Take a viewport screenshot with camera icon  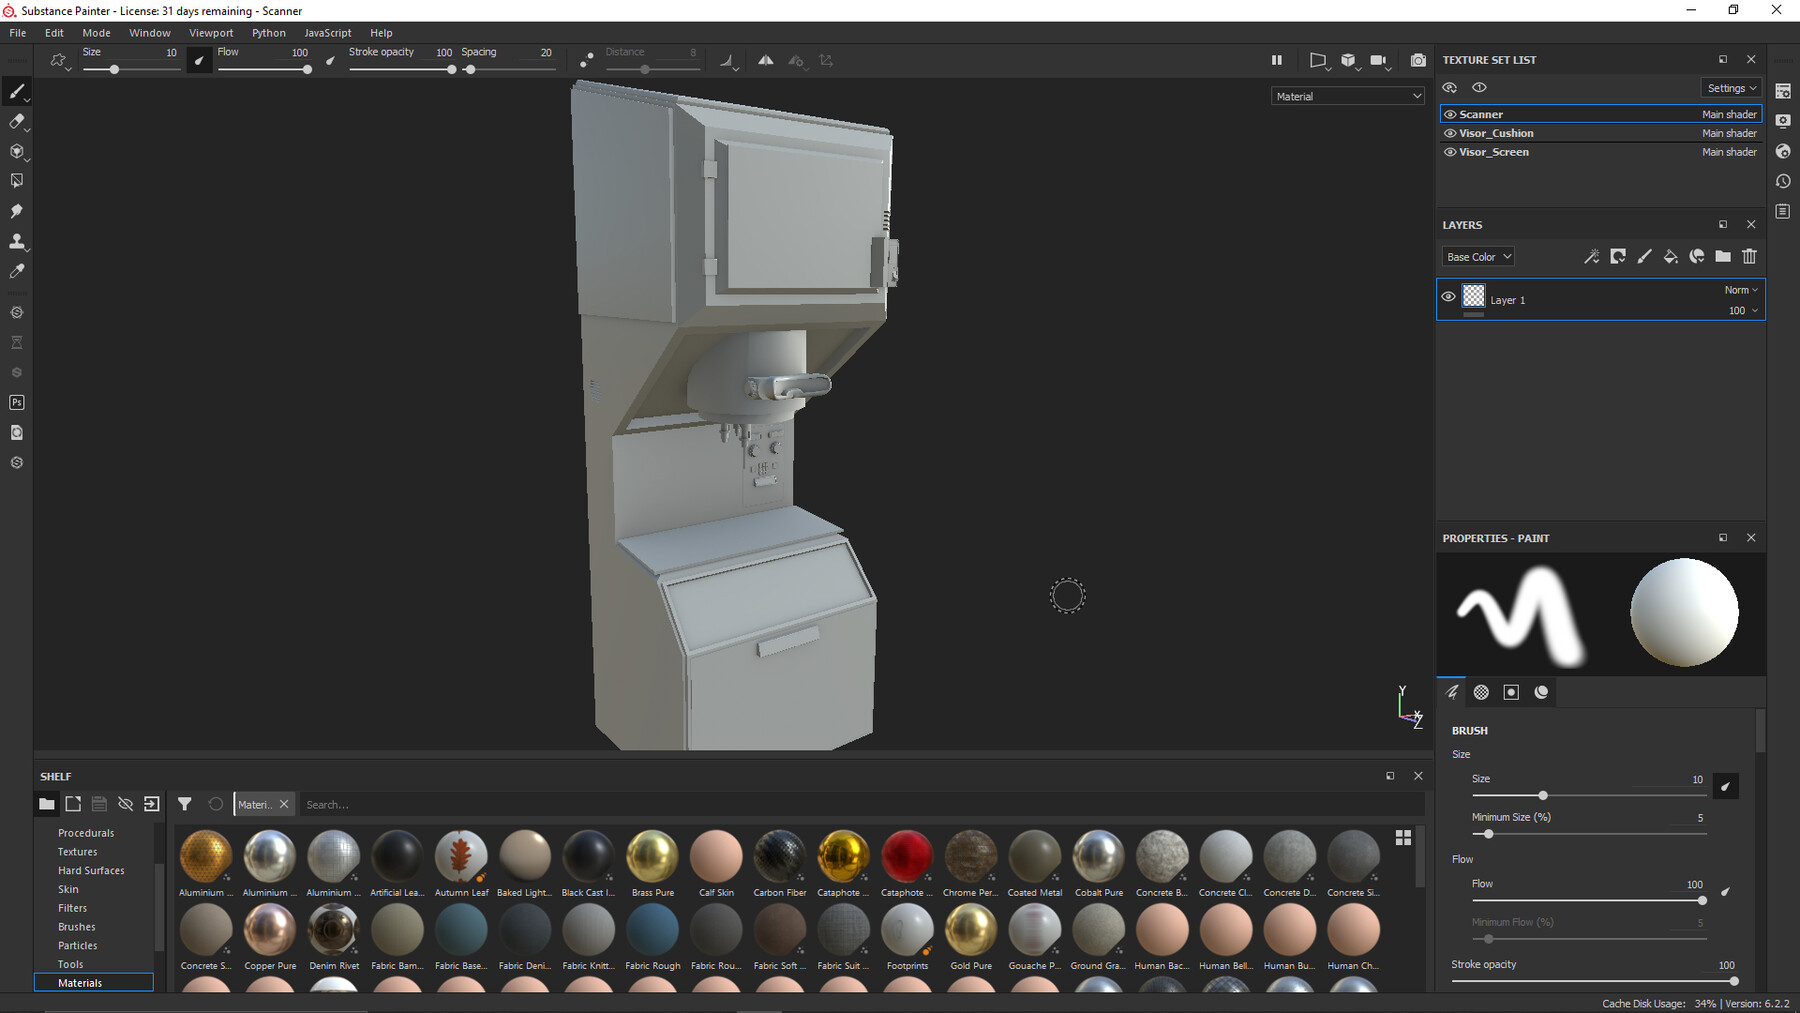(1417, 60)
